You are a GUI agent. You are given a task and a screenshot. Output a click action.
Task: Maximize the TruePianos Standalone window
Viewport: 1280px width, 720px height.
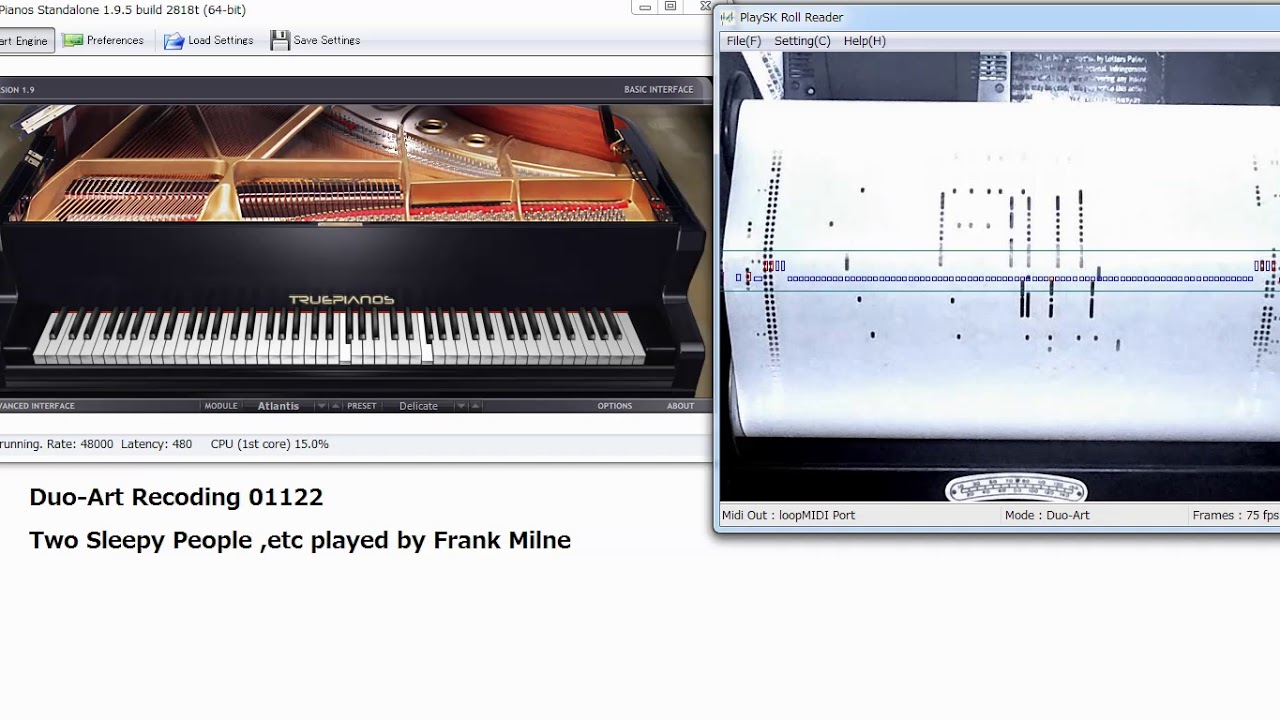[x=670, y=7]
